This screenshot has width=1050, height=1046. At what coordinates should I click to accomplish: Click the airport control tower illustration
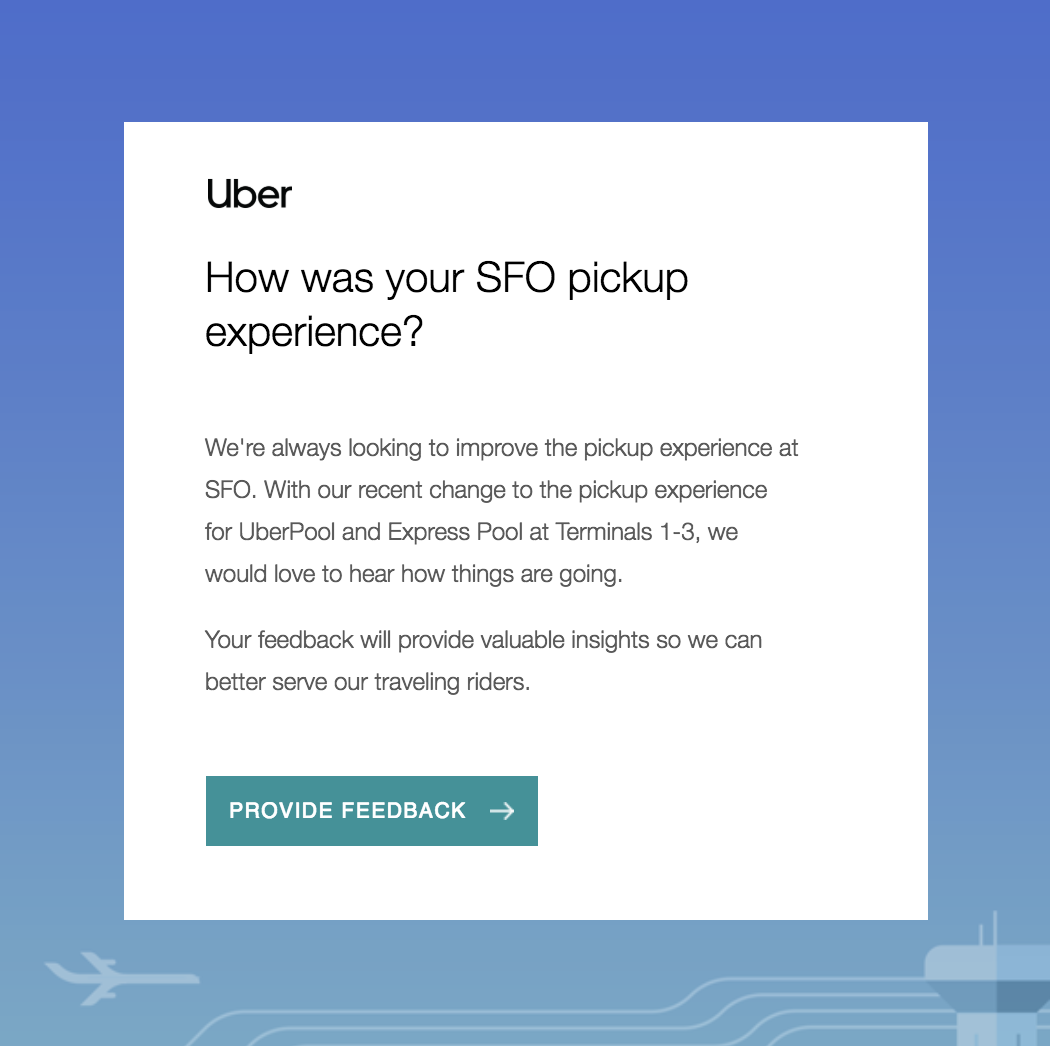click(x=987, y=979)
